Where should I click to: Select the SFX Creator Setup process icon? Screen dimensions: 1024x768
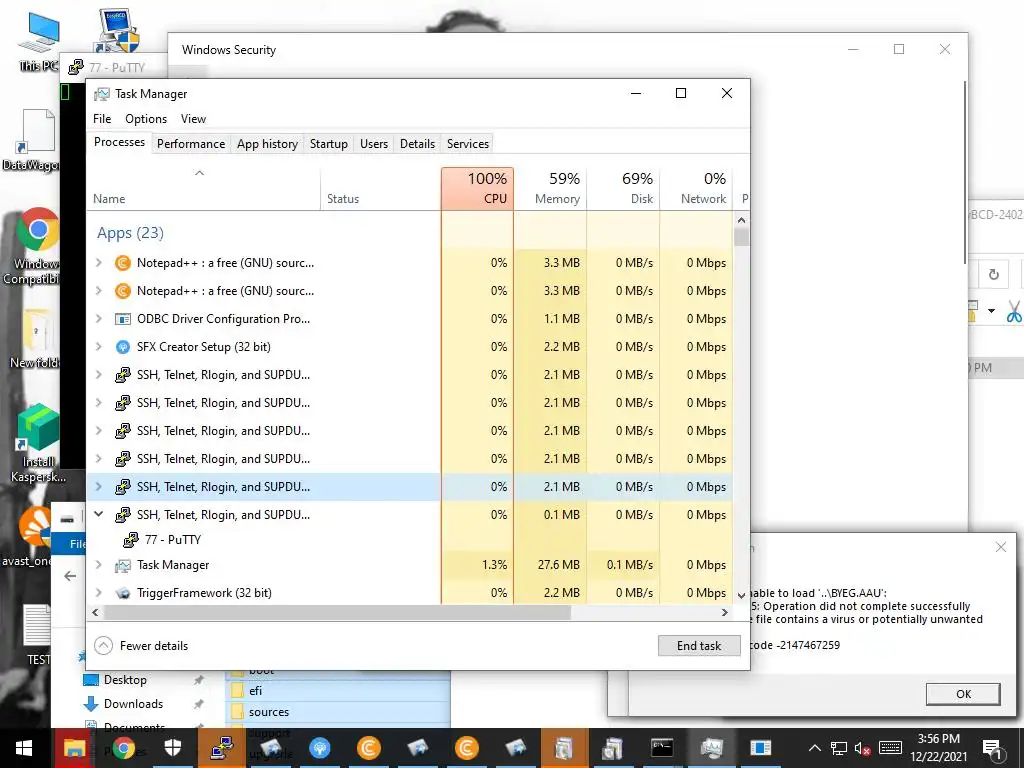122,347
